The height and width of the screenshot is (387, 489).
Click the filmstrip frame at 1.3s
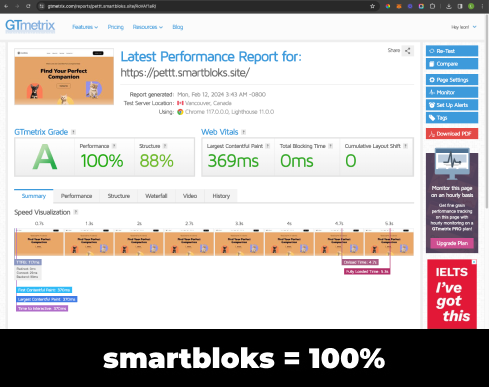click(89, 242)
